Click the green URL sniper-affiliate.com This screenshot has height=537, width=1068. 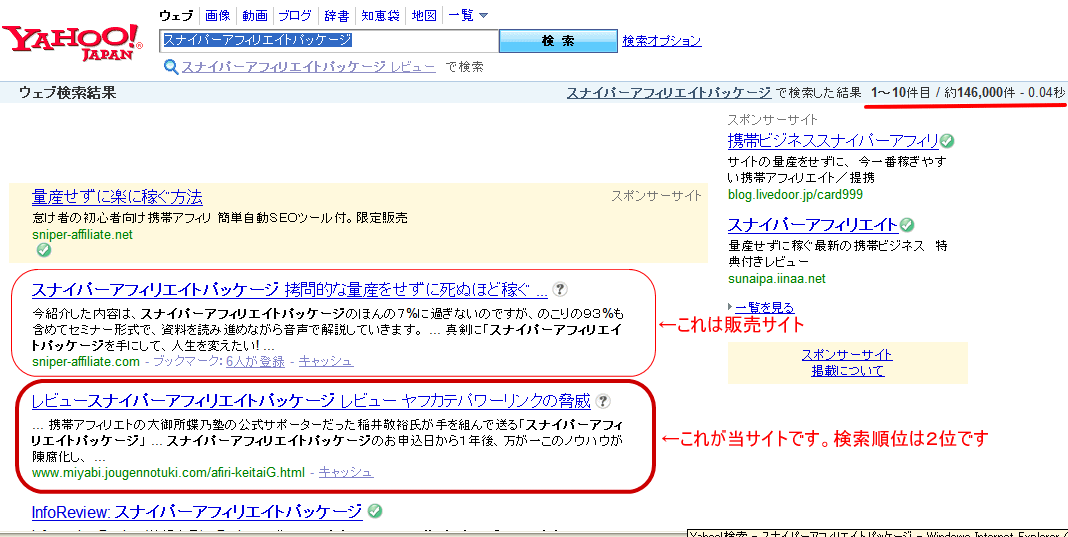click(86, 361)
